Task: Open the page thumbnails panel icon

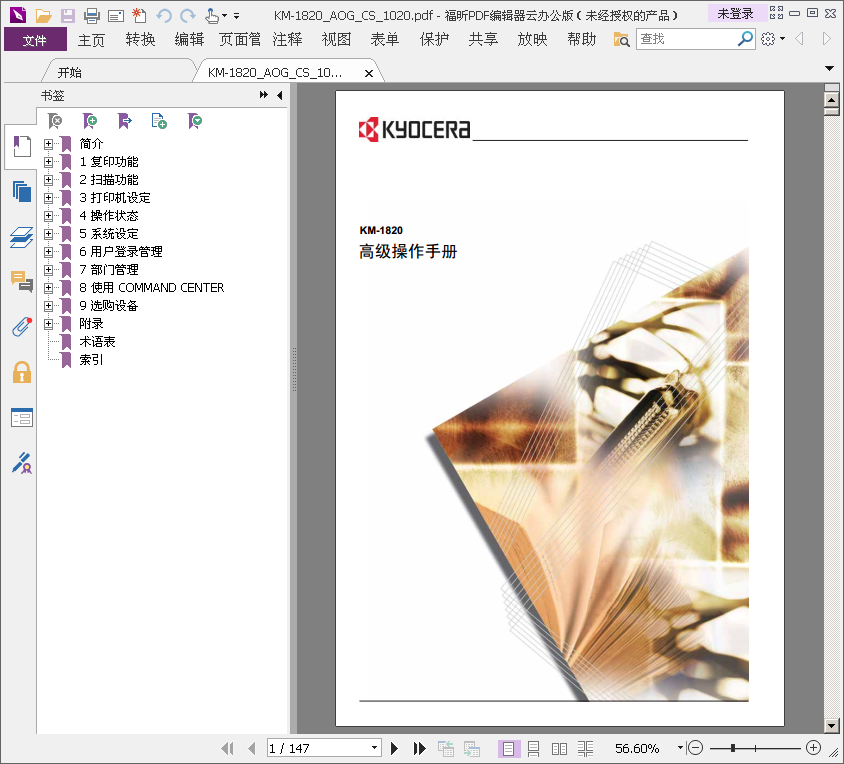Action: point(22,192)
